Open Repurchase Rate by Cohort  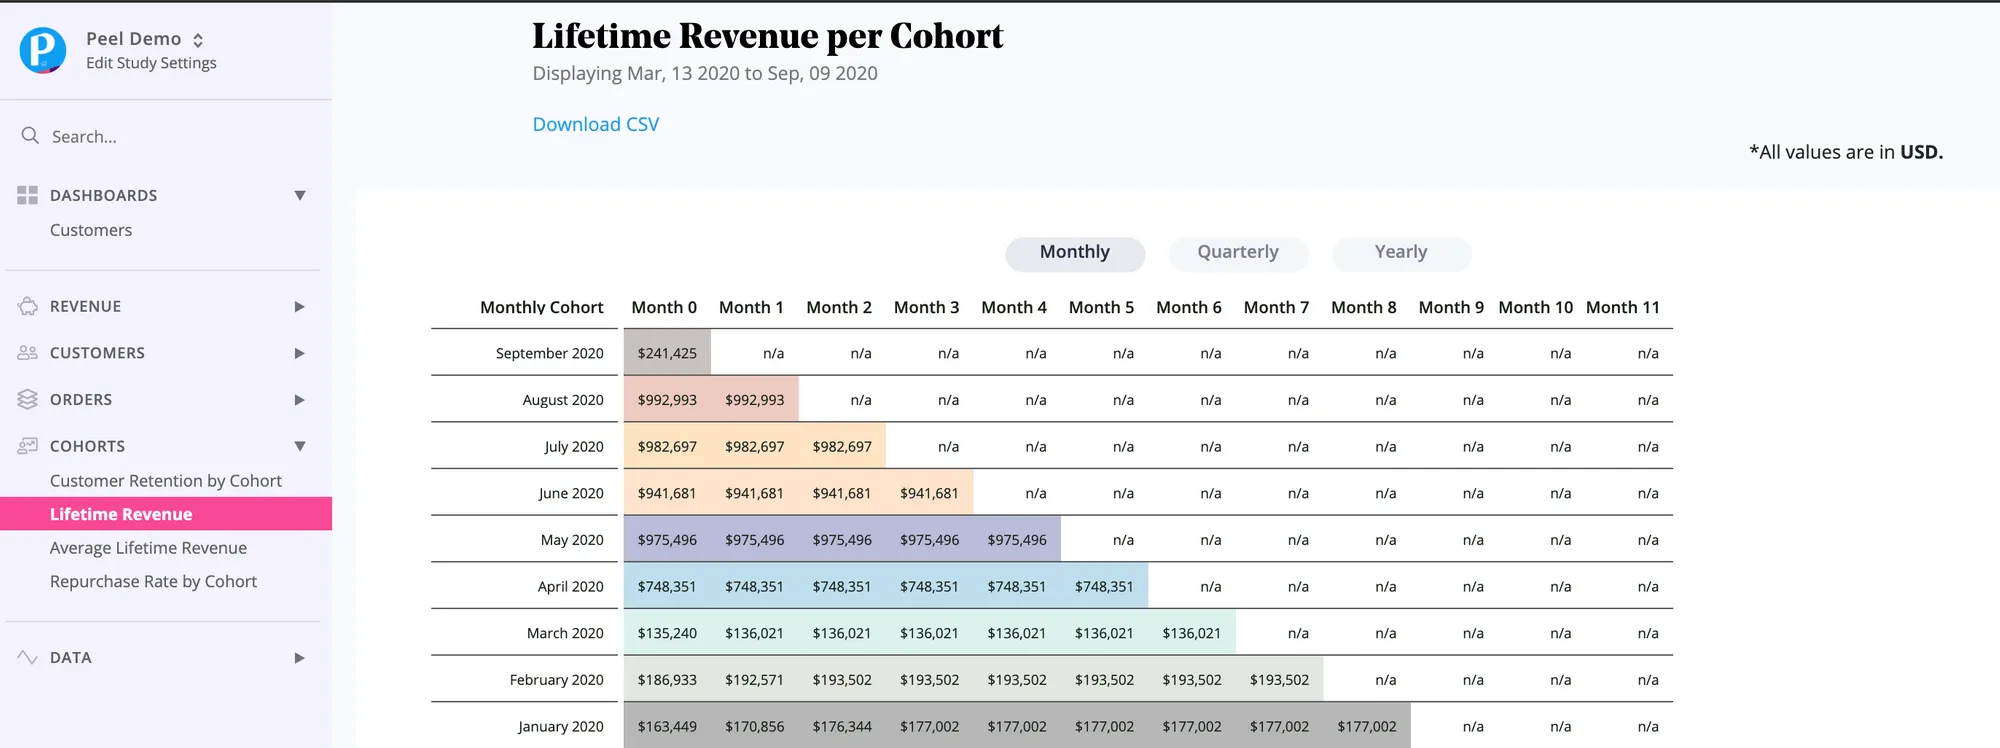(153, 581)
